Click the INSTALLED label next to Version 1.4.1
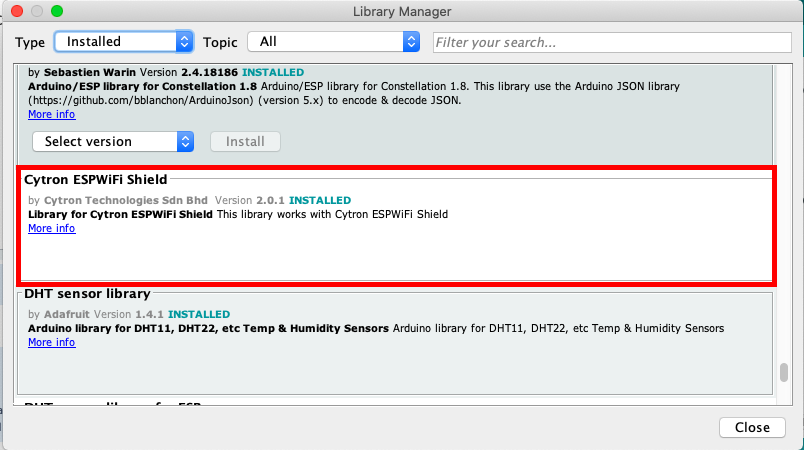This screenshot has height=450, width=804. (x=199, y=314)
